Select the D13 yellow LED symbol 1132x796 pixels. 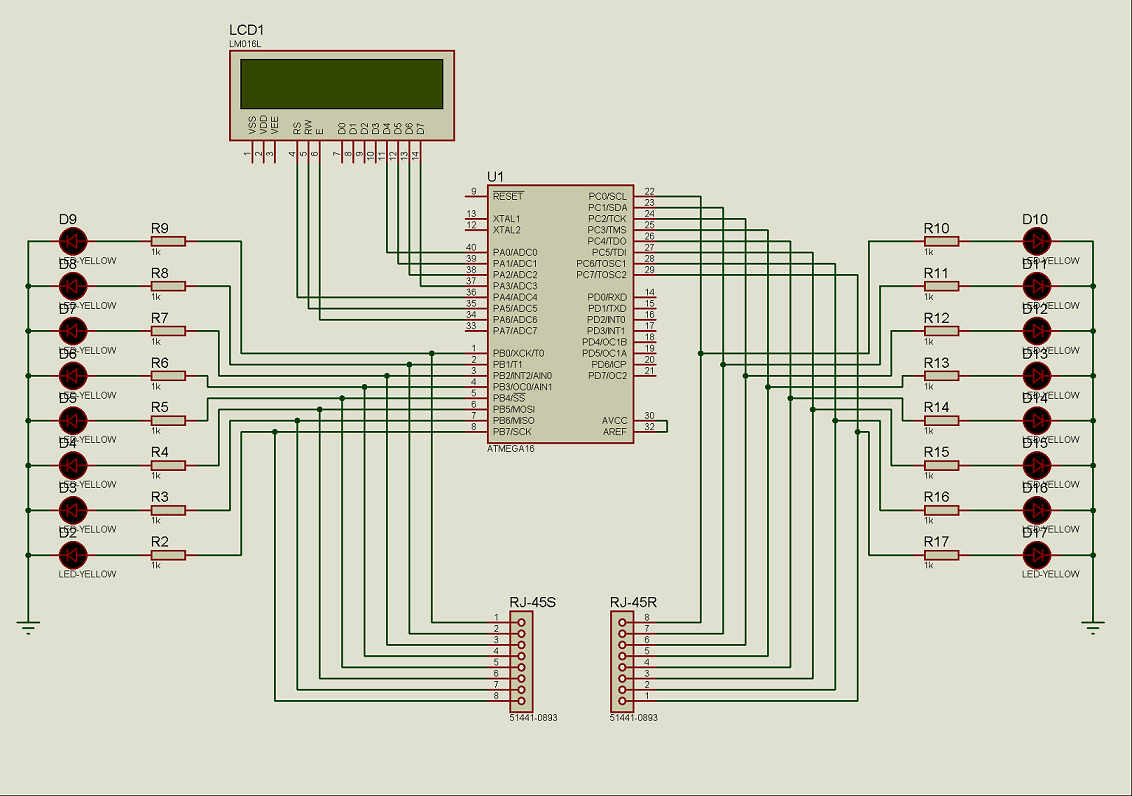click(x=1037, y=376)
